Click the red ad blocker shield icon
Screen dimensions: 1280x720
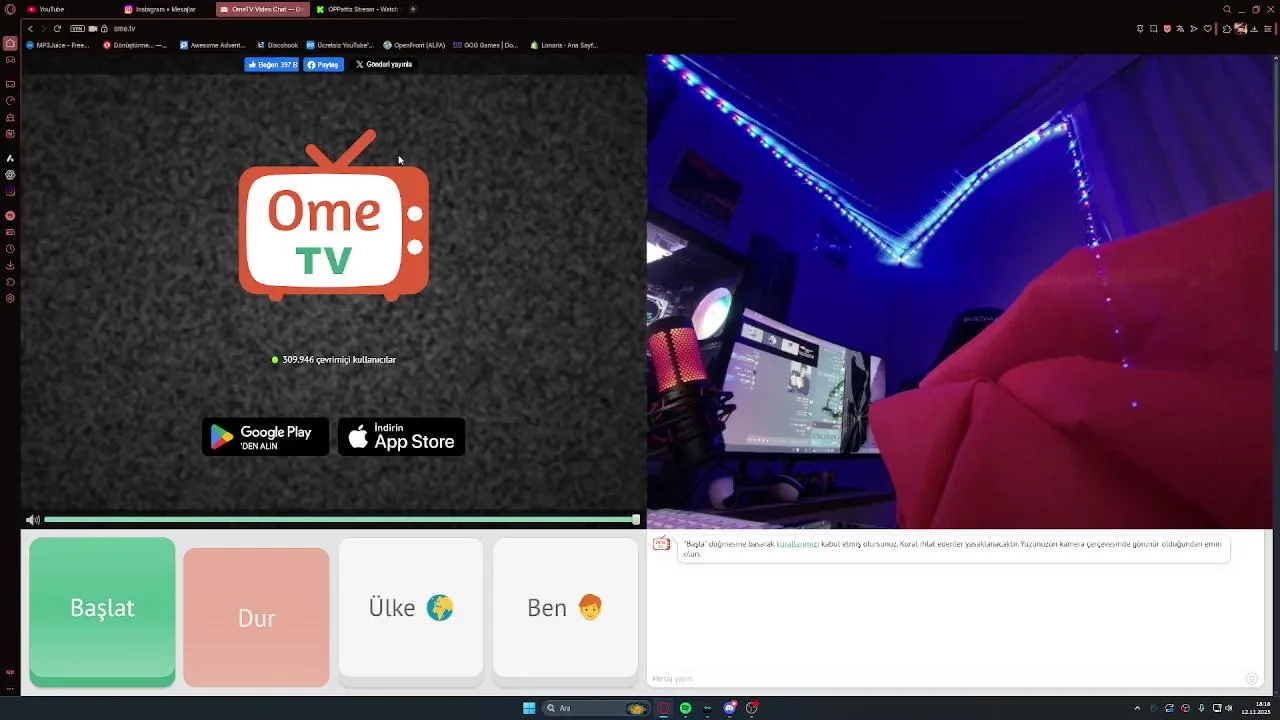tap(1167, 29)
